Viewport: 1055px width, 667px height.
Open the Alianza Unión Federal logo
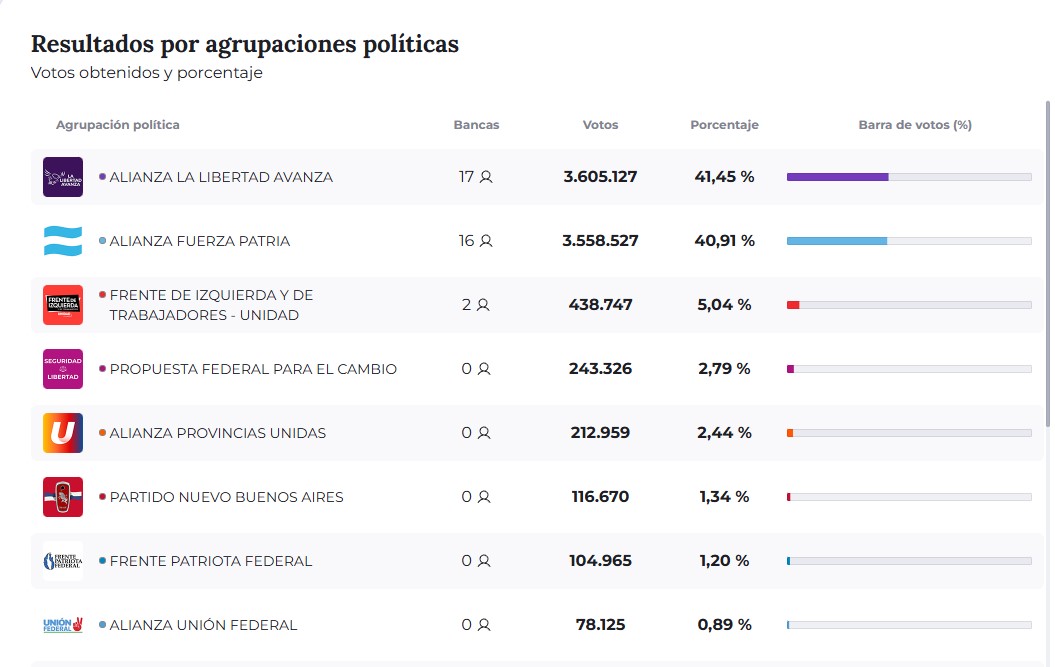pyautogui.click(x=62, y=624)
